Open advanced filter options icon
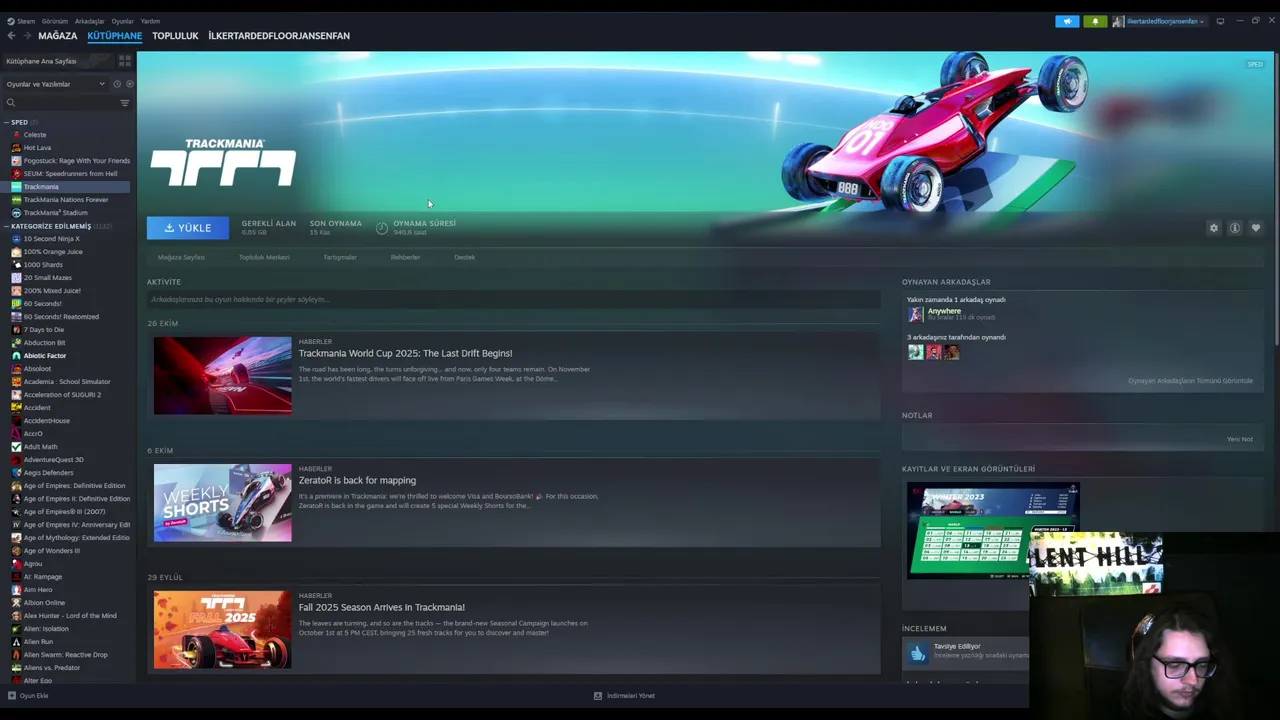The height and width of the screenshot is (720, 1280). 124,102
